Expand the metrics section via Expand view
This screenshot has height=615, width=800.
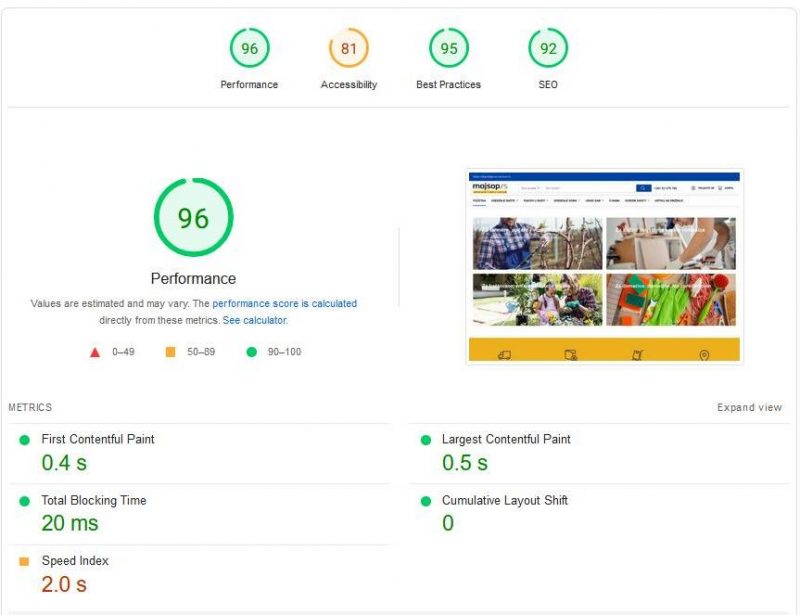pos(748,407)
